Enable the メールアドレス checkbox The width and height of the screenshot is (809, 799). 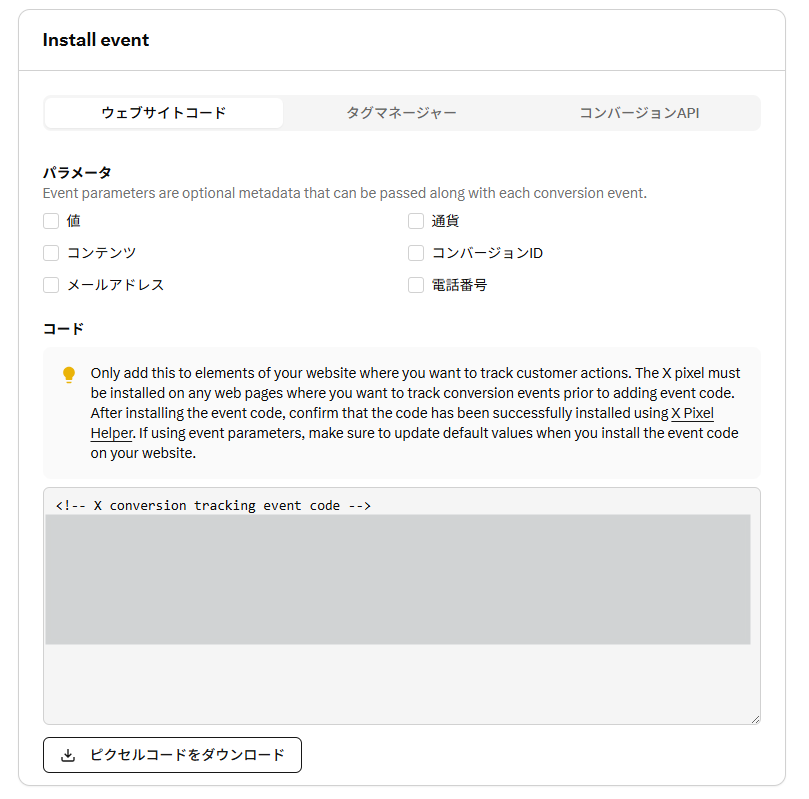pos(51,285)
